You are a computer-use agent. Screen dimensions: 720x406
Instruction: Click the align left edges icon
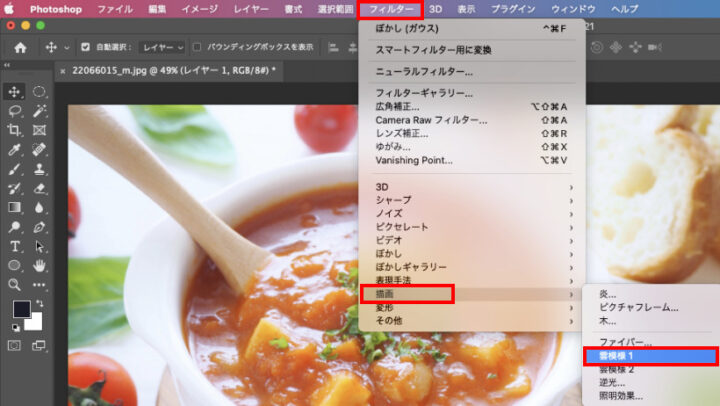(x=333, y=47)
